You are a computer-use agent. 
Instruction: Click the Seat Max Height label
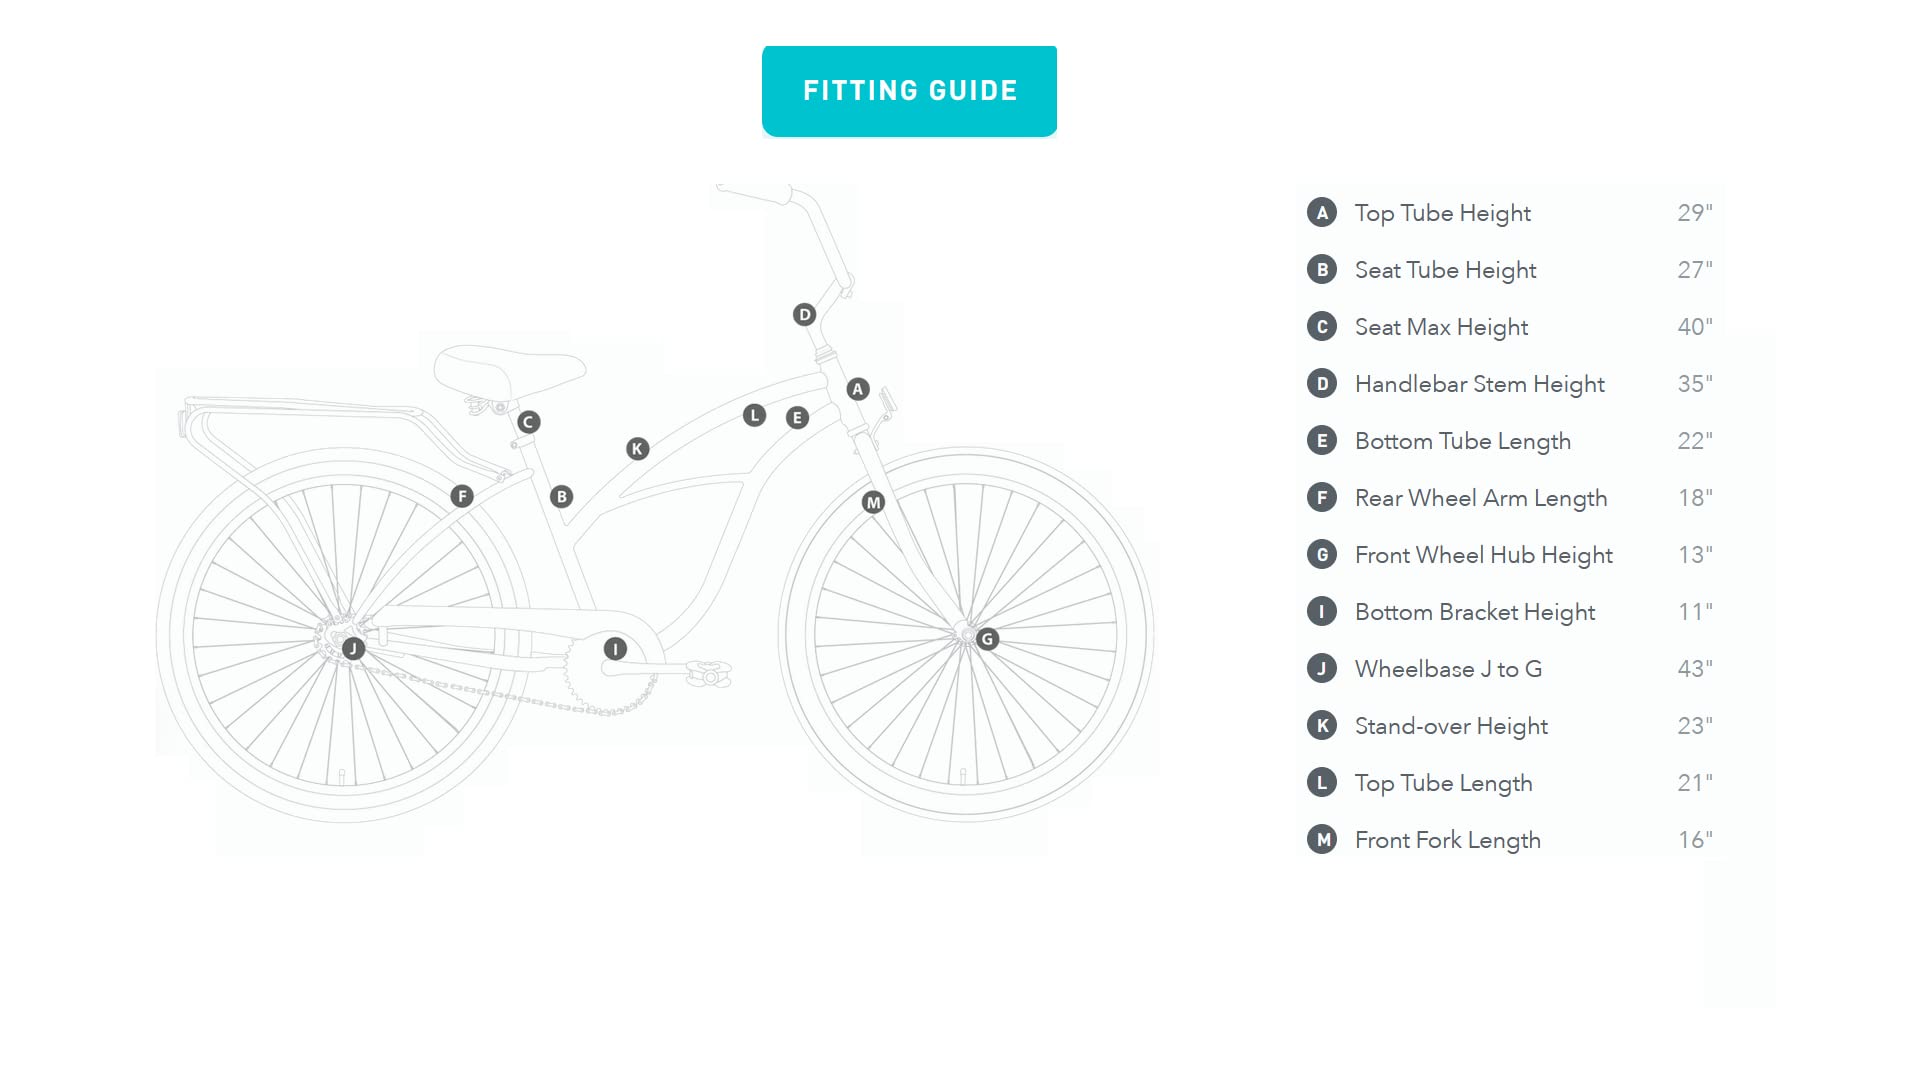1441,327
